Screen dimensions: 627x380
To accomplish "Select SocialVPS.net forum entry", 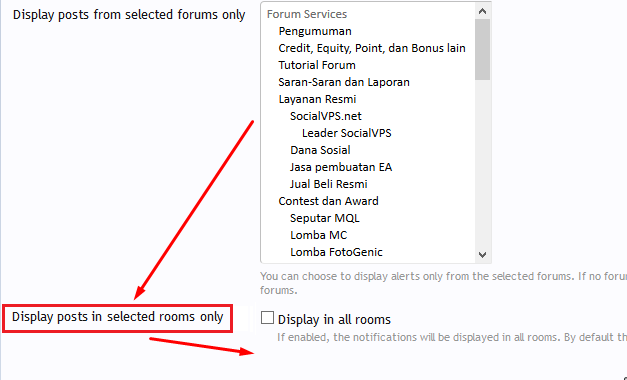I will [x=326, y=116].
